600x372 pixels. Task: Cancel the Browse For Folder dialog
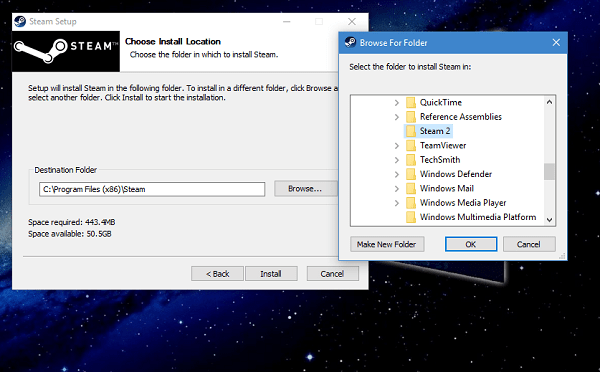coord(529,244)
